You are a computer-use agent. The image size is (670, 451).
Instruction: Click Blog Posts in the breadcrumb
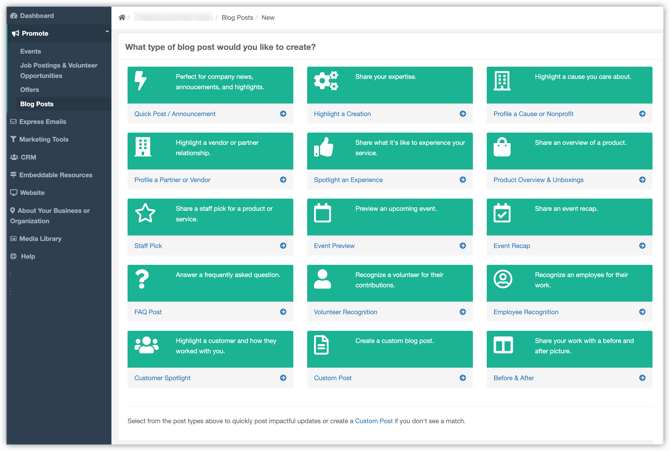click(x=237, y=18)
